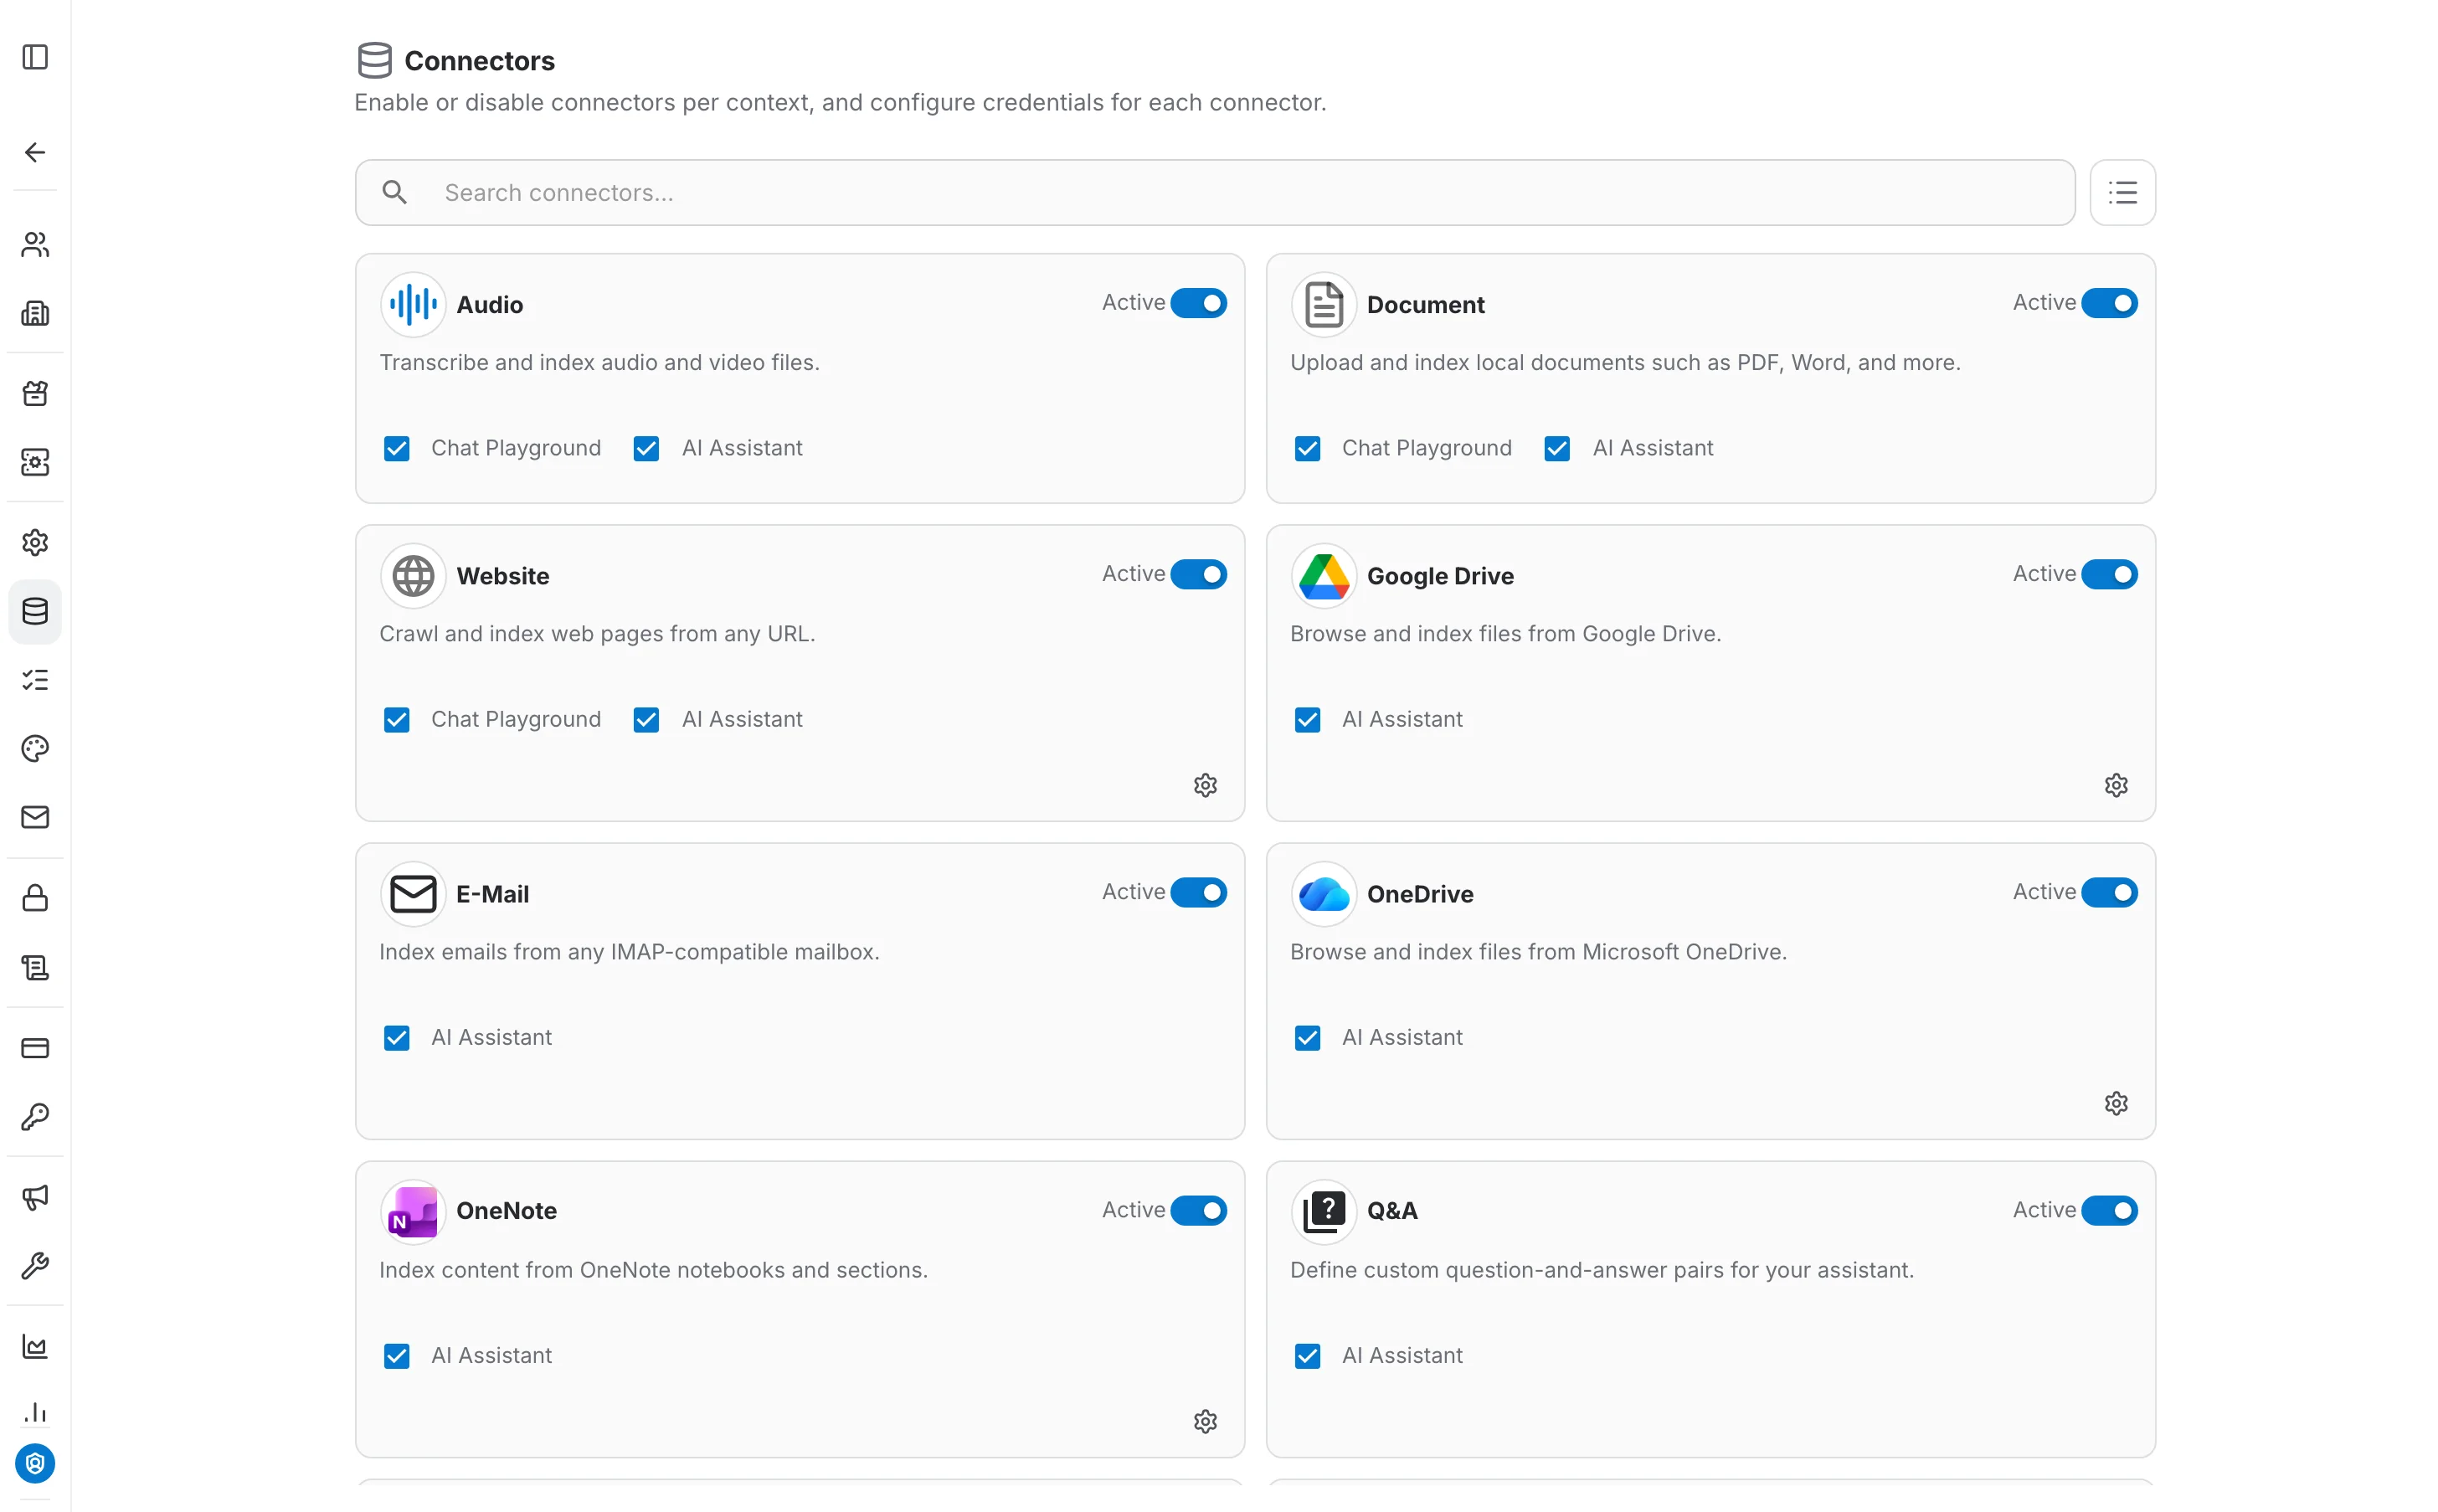Uncheck AI Assistant for Website
The height and width of the screenshot is (1512, 2438).
point(646,720)
